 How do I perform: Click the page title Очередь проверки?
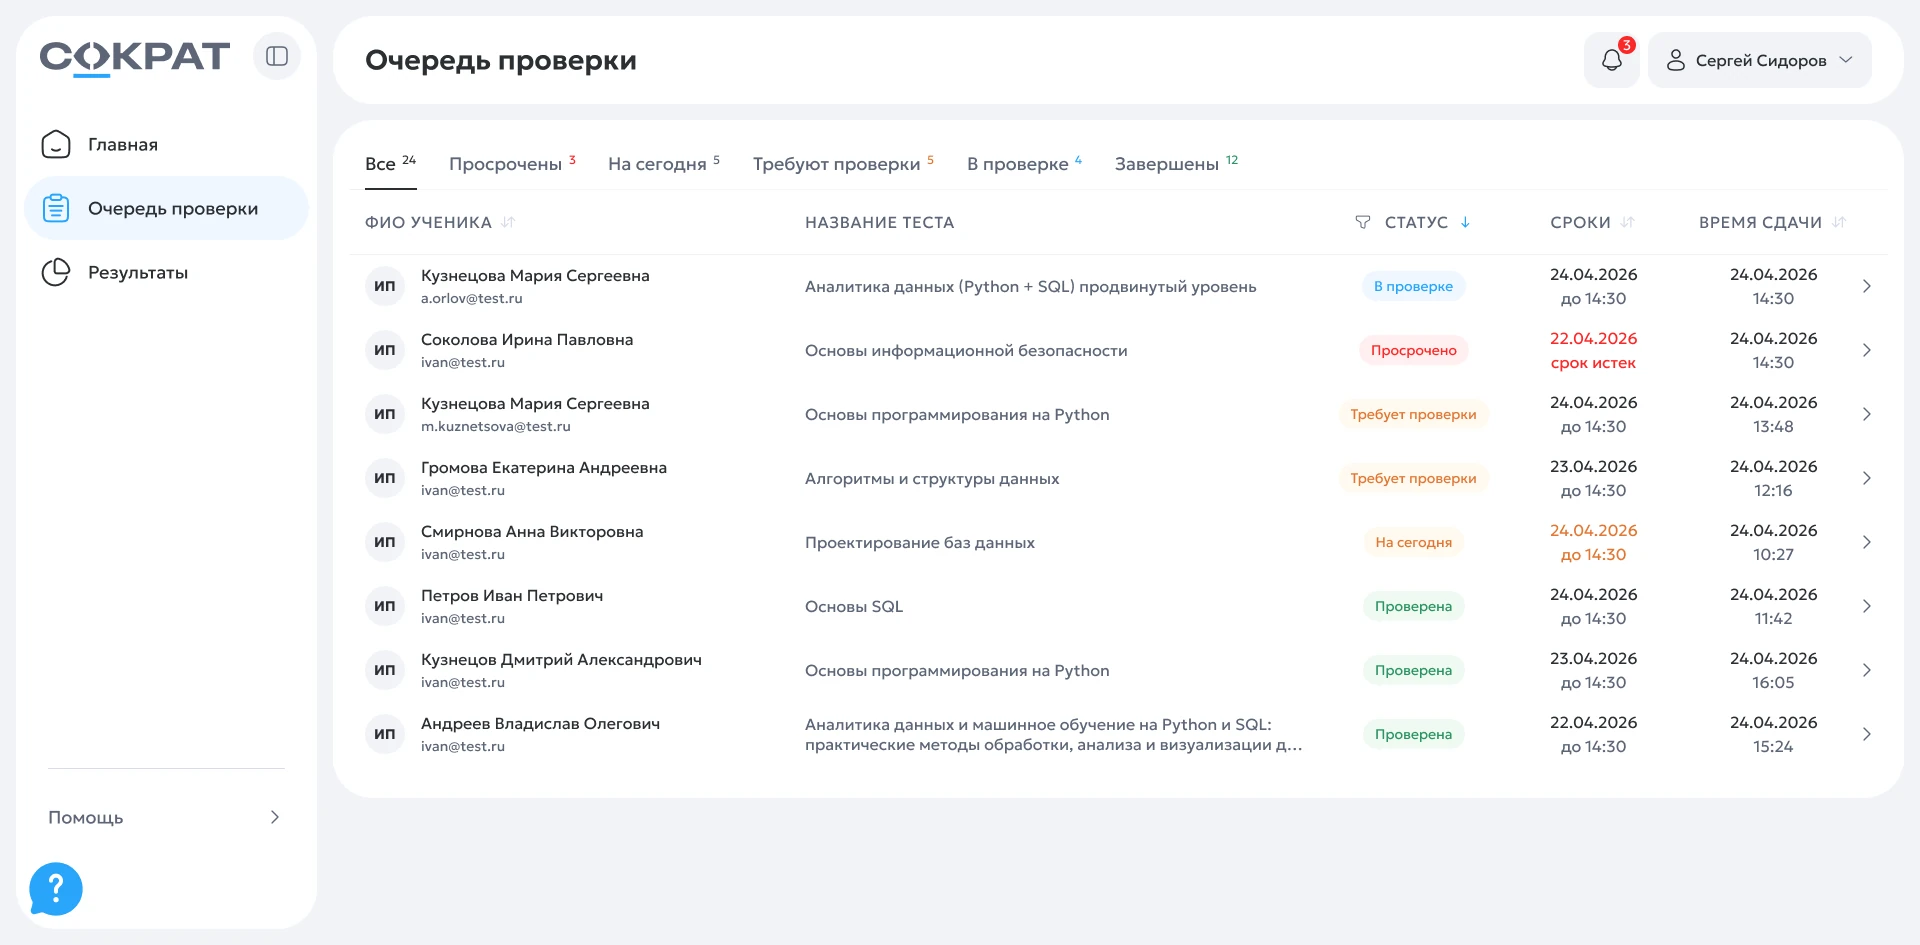[501, 60]
